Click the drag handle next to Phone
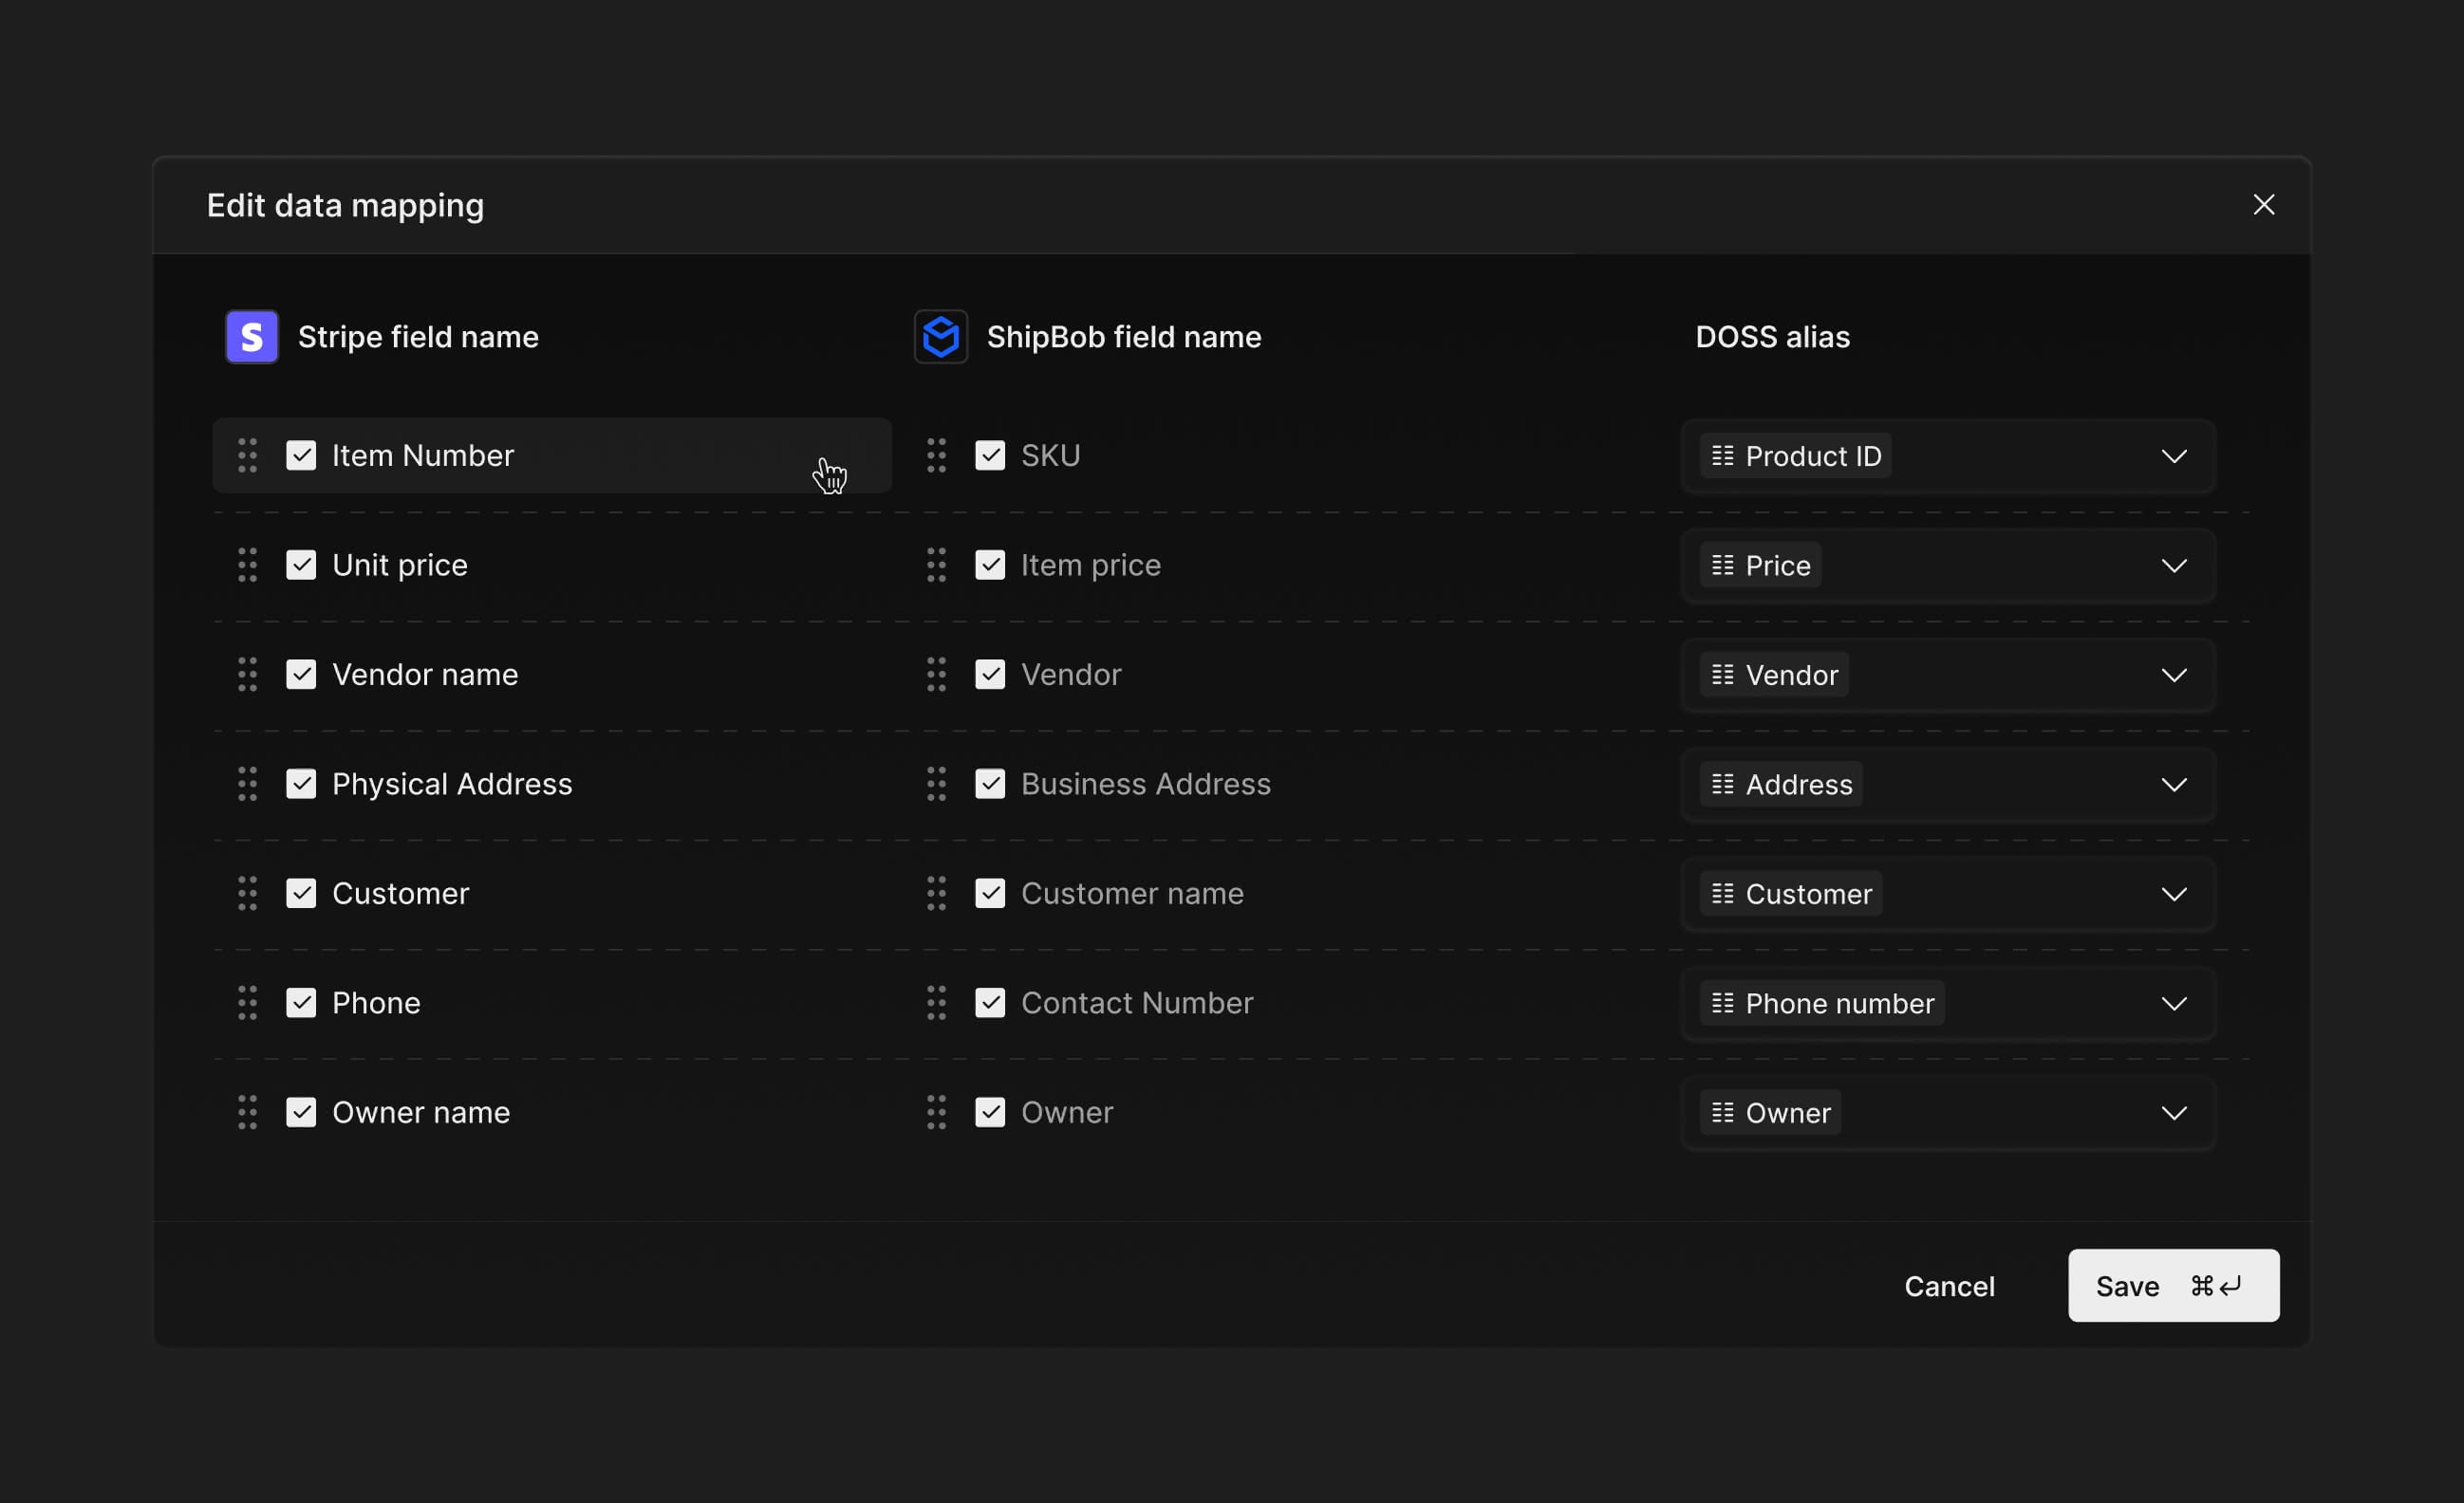The image size is (2464, 1503). pyautogui.click(x=248, y=1002)
